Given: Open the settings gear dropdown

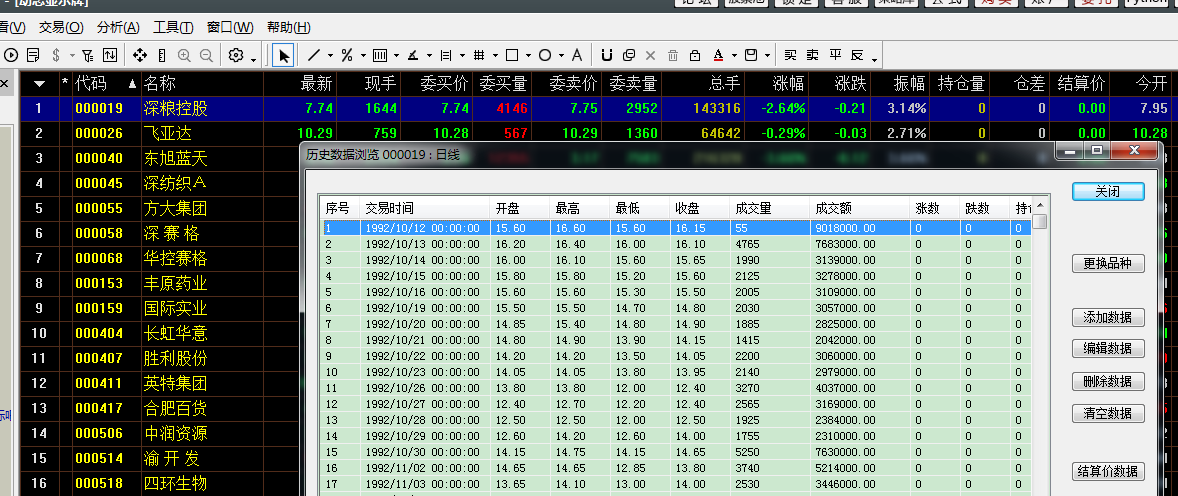Looking at the screenshot, I should click(x=242, y=56).
